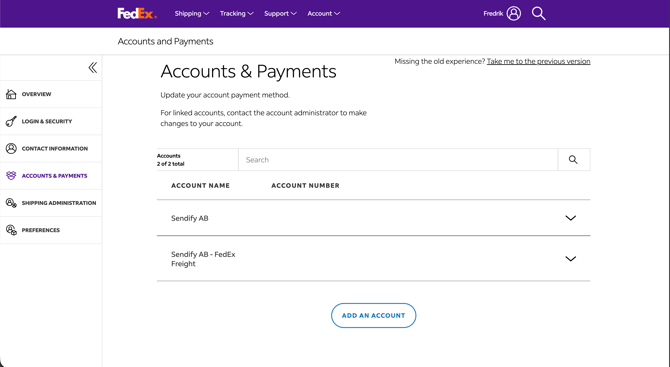Open the Shipping dropdown menu
This screenshot has width=670, height=367.
(192, 14)
